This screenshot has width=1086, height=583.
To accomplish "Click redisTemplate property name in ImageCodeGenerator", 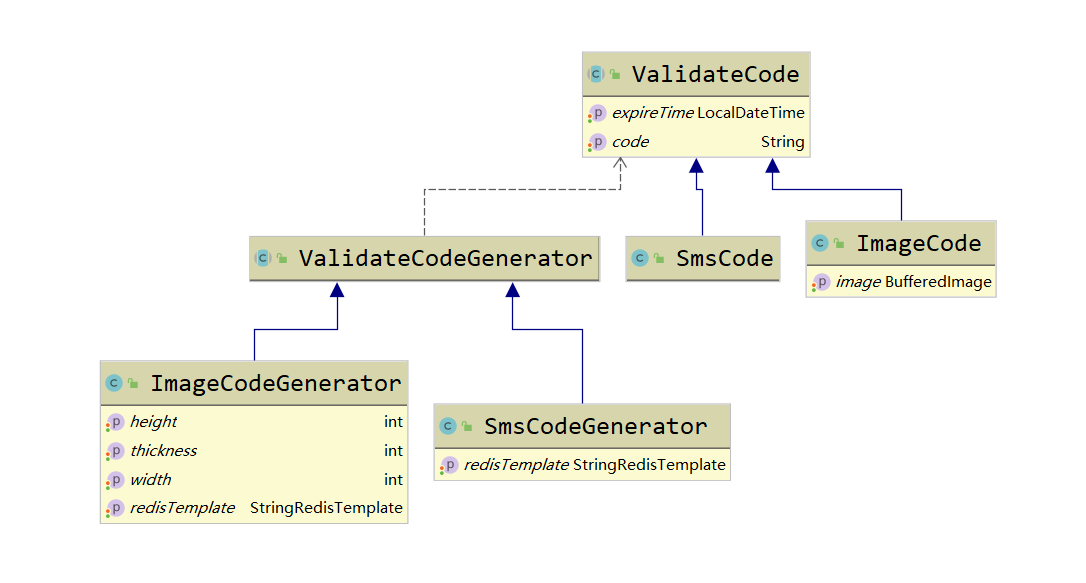I will tap(182, 508).
